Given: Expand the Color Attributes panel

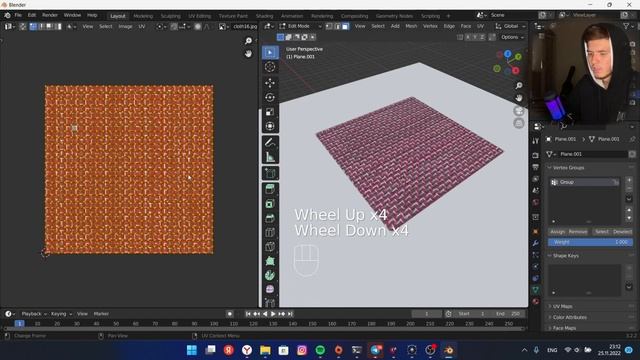Looking at the screenshot, I should pyautogui.click(x=569, y=318).
